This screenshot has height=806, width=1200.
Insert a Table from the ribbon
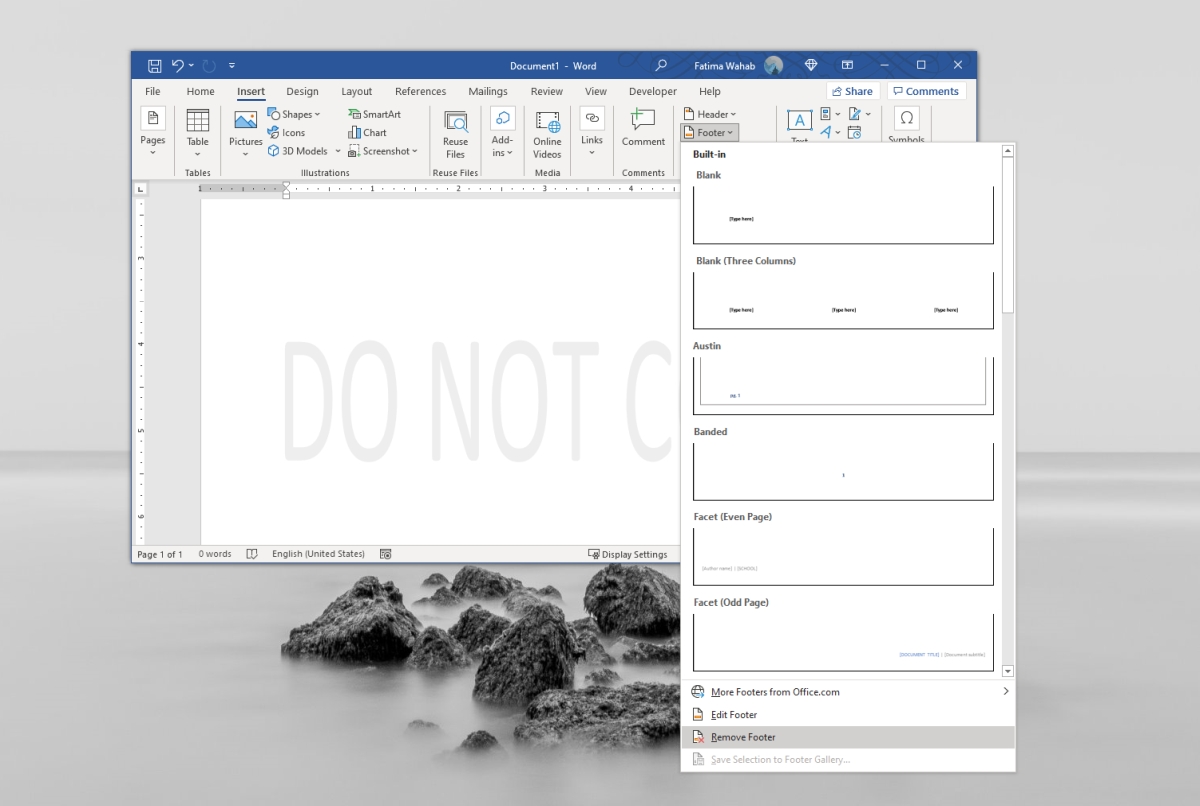tap(197, 133)
